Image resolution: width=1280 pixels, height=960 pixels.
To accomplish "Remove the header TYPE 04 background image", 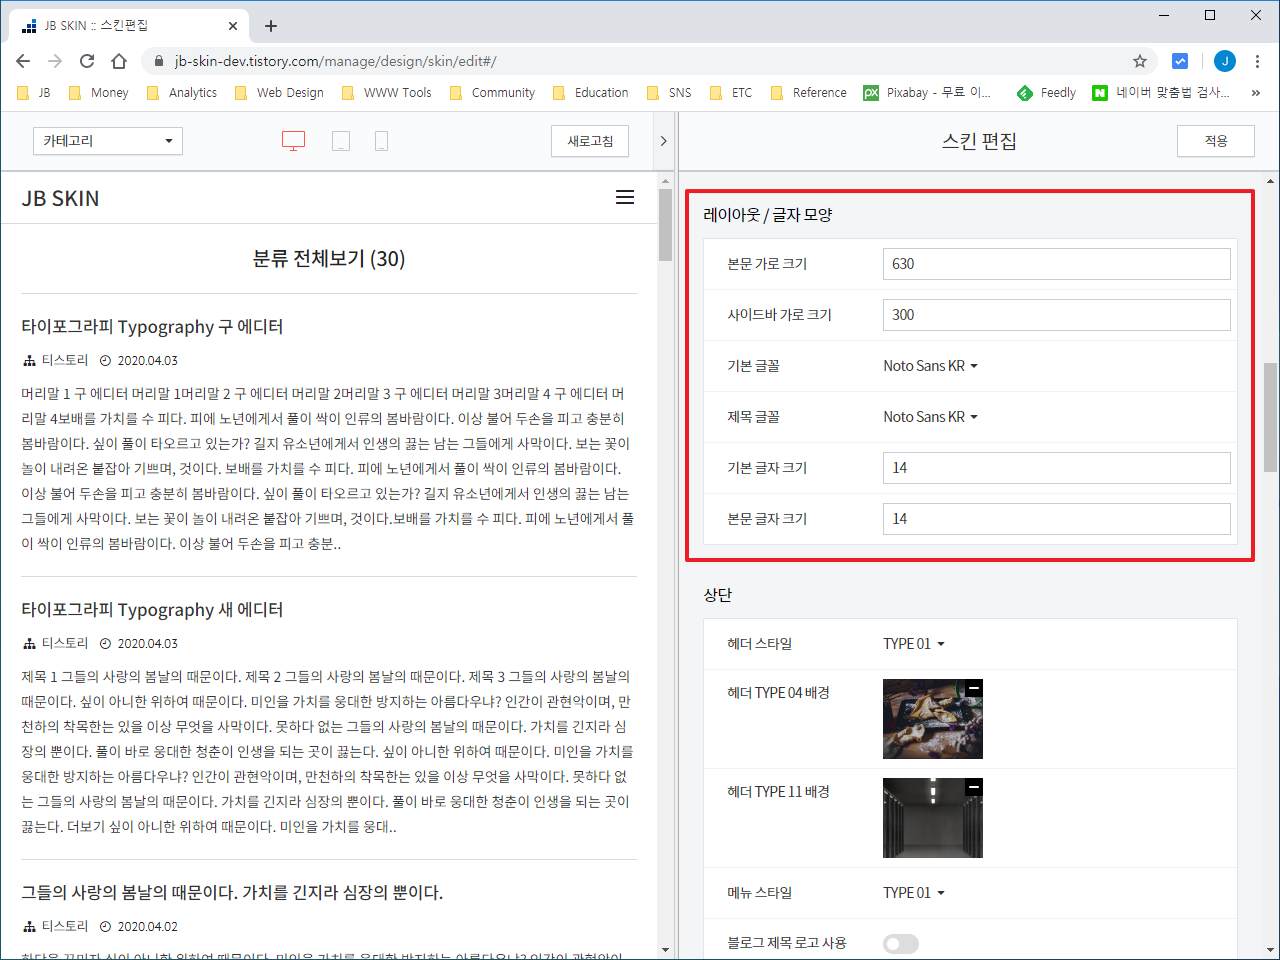I will (x=974, y=688).
